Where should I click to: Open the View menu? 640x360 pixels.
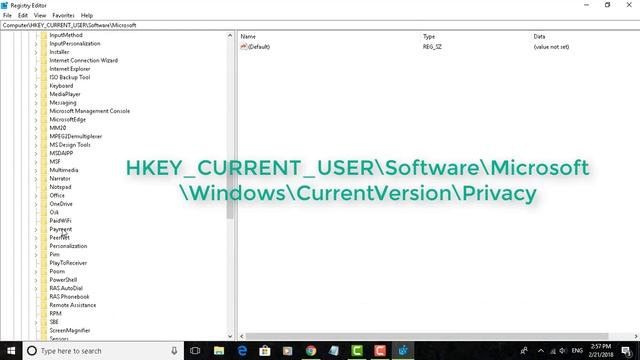pyautogui.click(x=40, y=15)
